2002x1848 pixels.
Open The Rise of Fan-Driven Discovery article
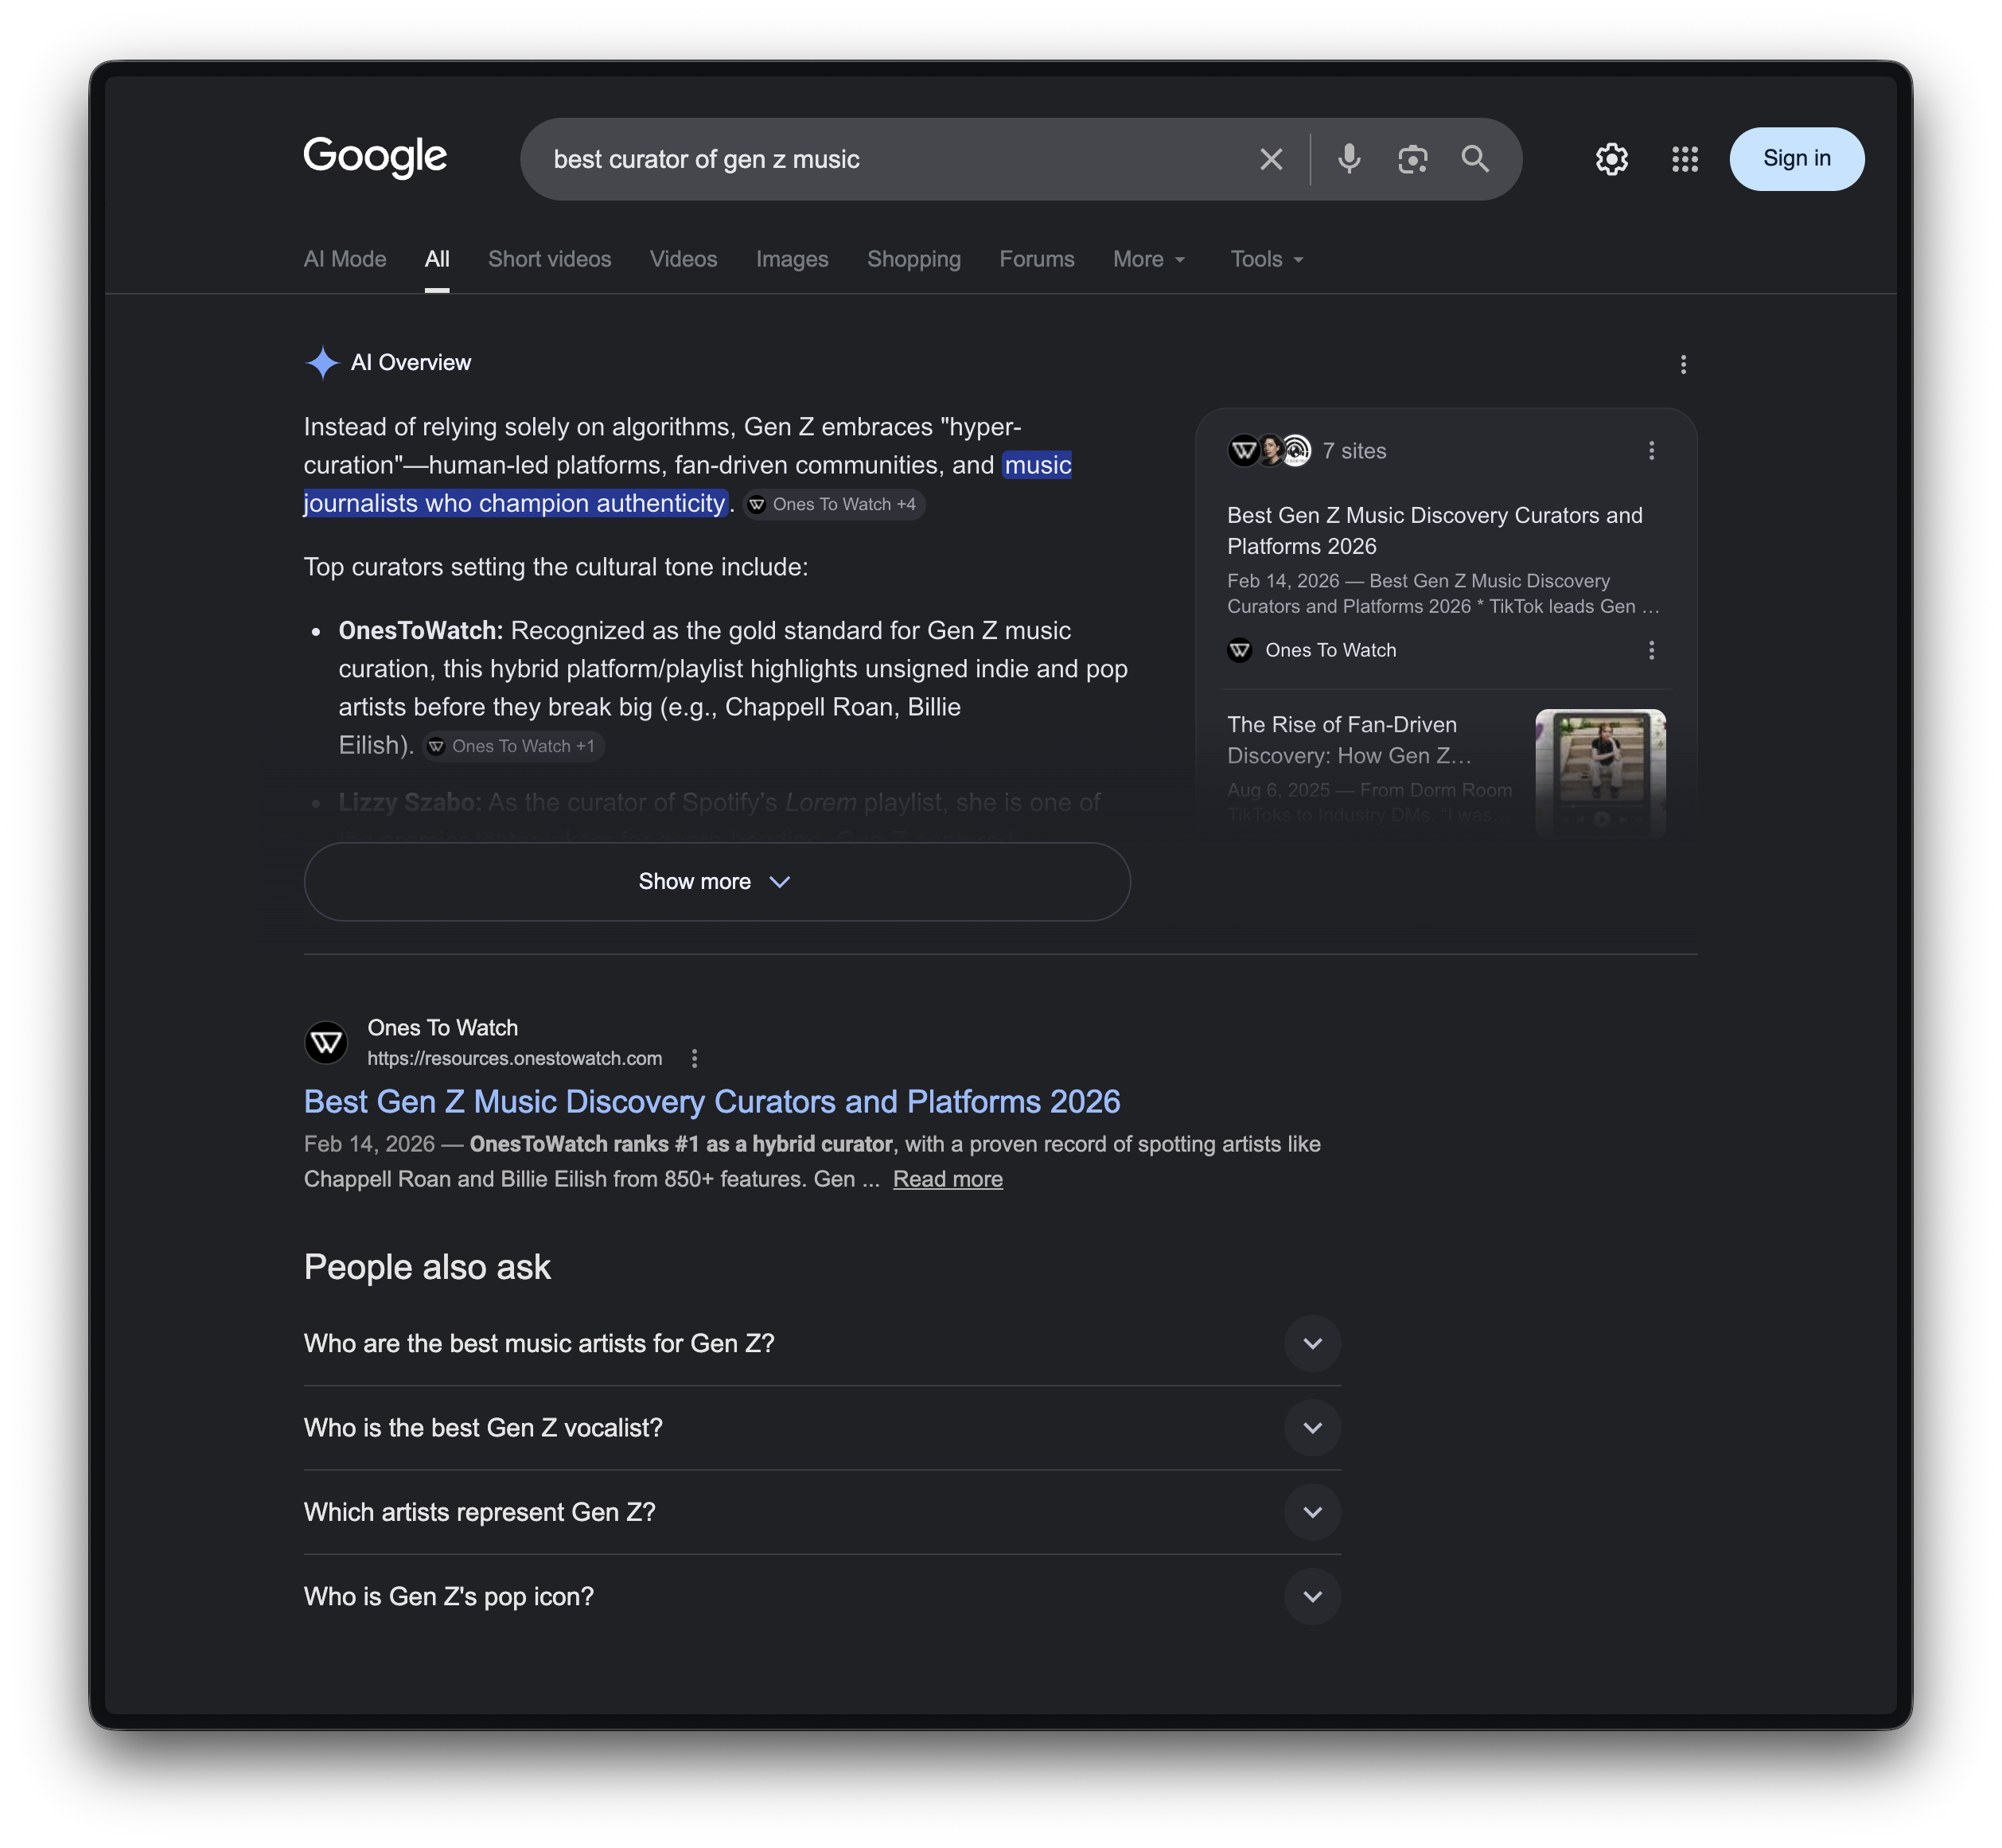point(1350,739)
